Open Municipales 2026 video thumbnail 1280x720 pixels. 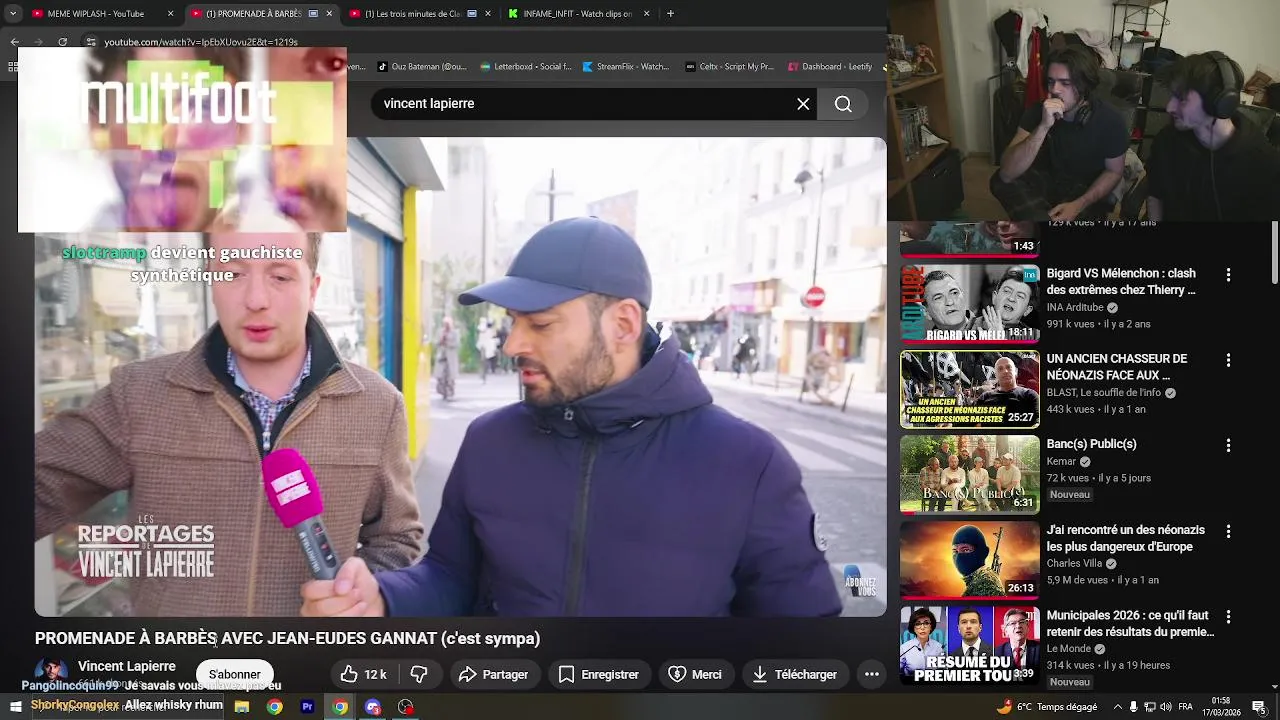point(970,645)
